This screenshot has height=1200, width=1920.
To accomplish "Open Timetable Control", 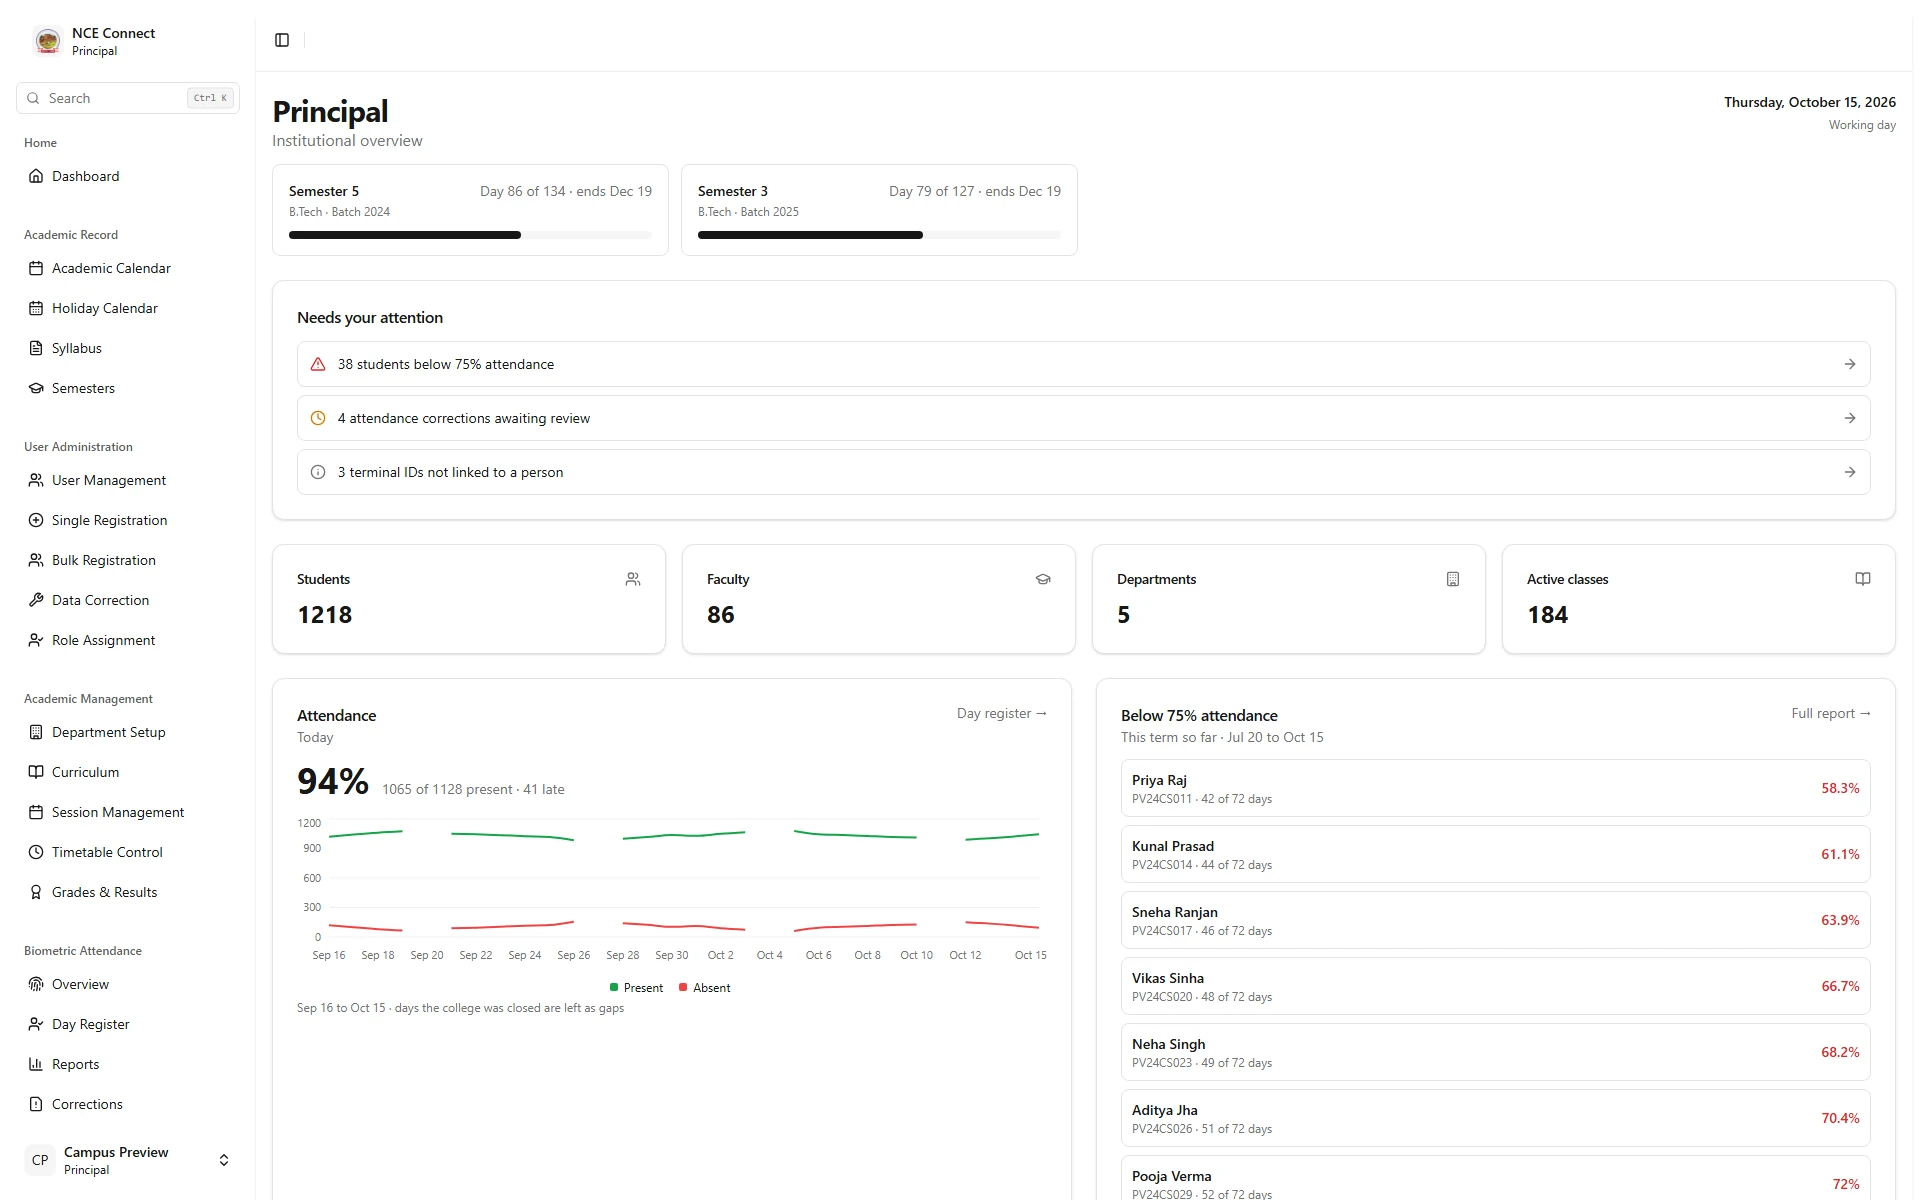I will click(128, 852).
